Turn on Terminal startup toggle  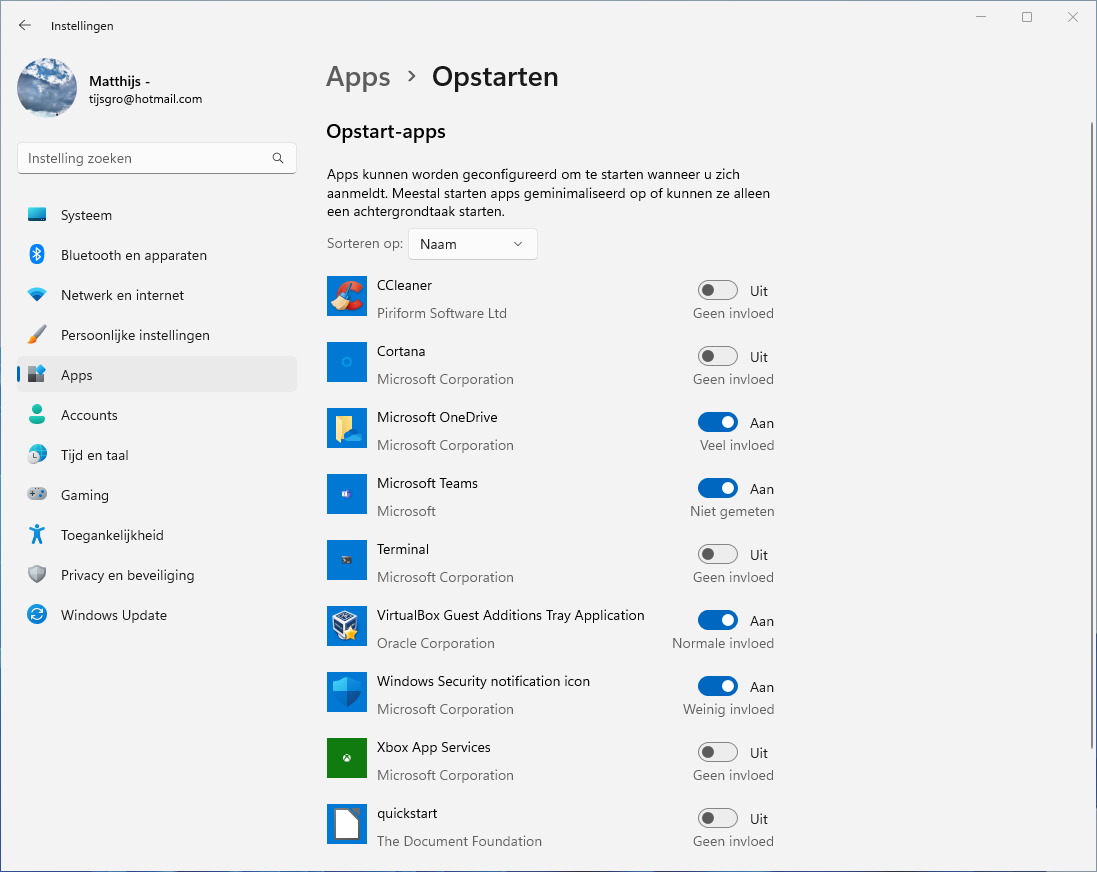717,555
